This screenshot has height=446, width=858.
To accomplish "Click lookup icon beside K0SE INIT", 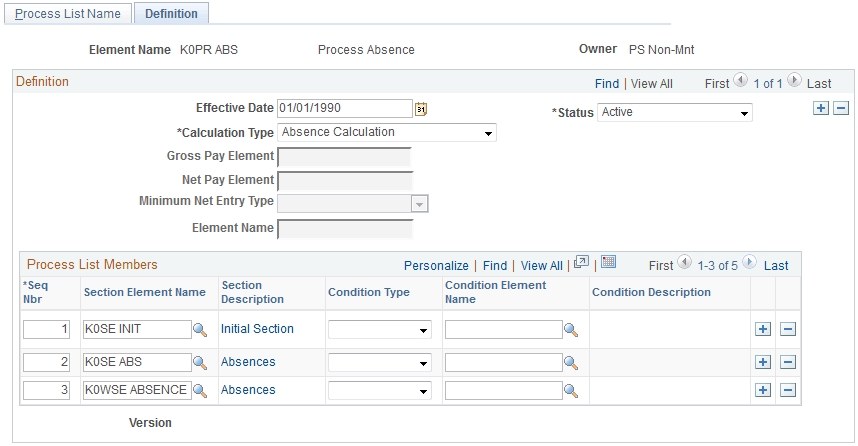I will click(x=200, y=330).
